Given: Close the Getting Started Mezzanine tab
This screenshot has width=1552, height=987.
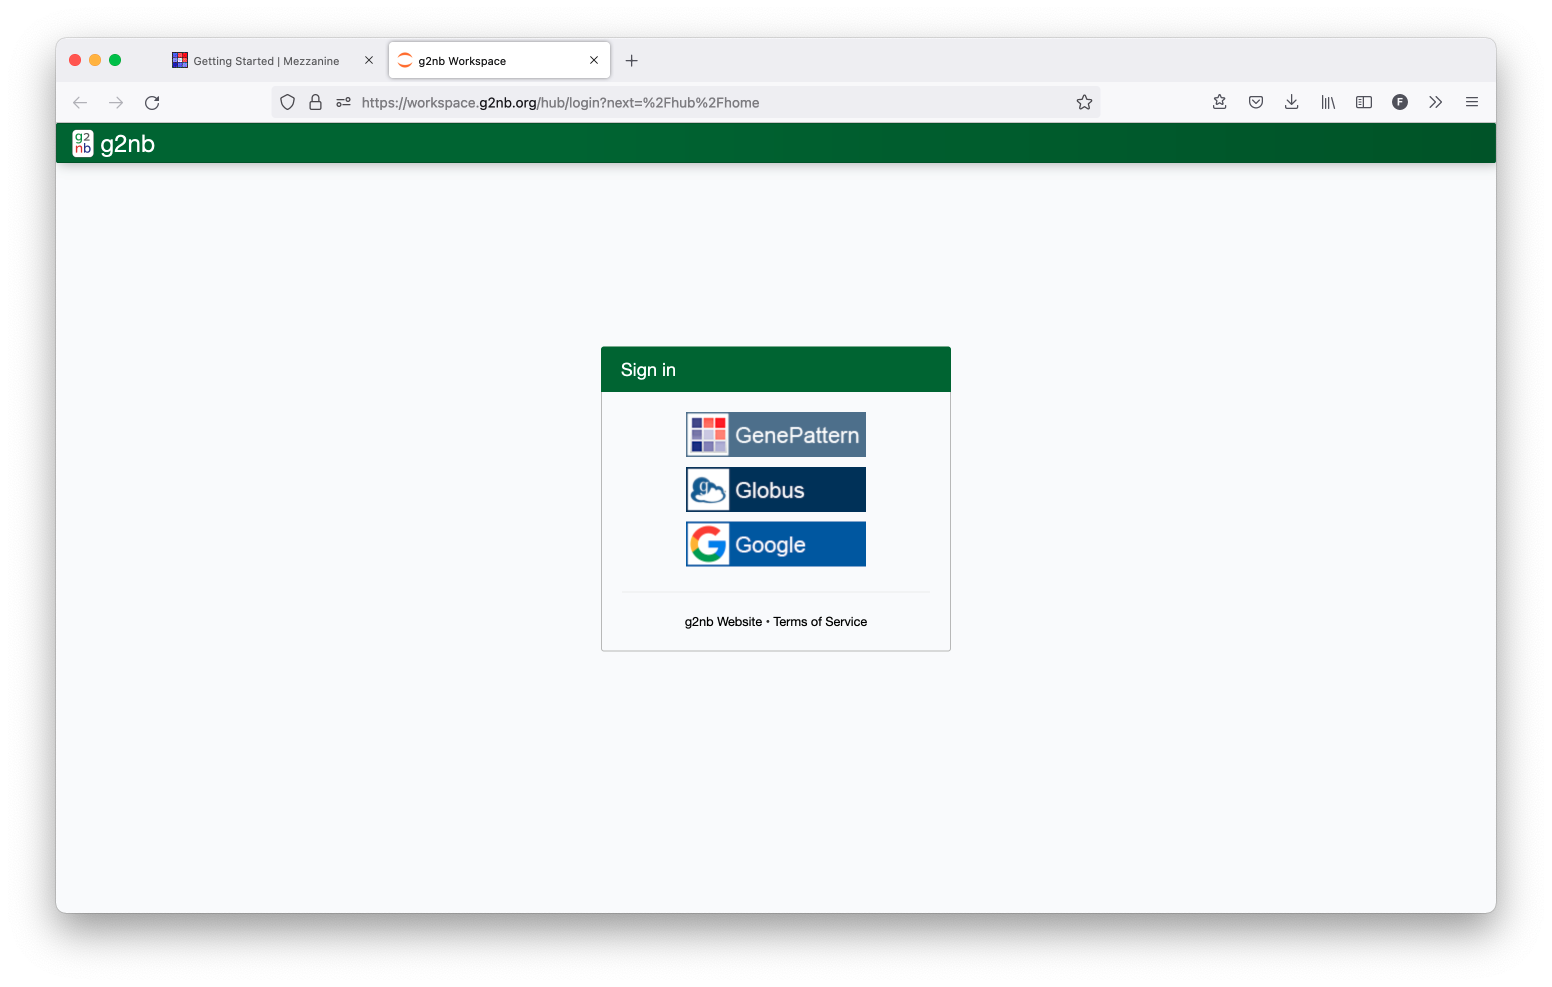Looking at the screenshot, I should [x=369, y=61].
